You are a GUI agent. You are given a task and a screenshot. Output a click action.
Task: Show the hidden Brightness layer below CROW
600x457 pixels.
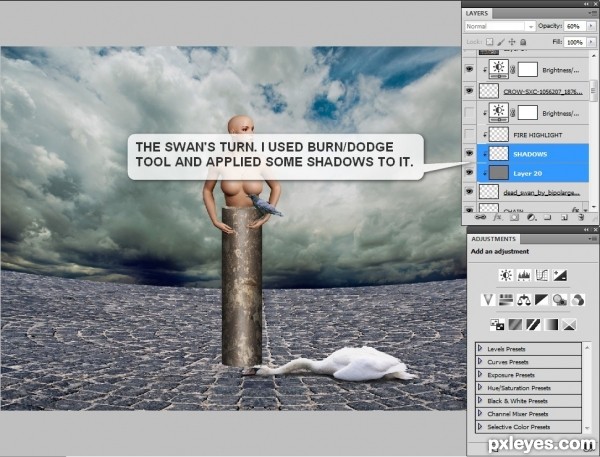(x=470, y=113)
